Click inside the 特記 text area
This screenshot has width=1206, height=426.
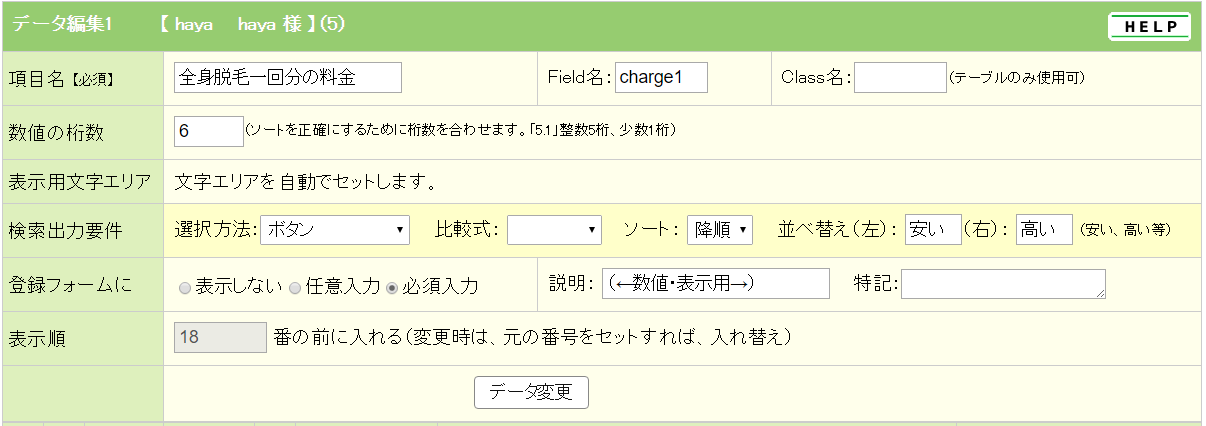pos(1002,284)
